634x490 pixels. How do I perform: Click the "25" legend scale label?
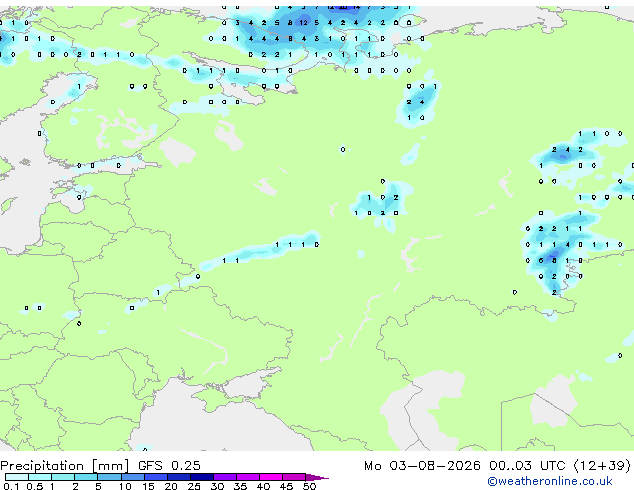pyautogui.click(x=194, y=486)
